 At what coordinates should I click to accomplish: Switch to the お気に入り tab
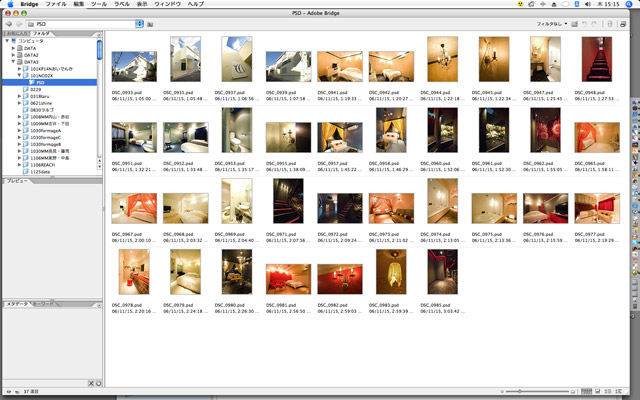[16, 33]
